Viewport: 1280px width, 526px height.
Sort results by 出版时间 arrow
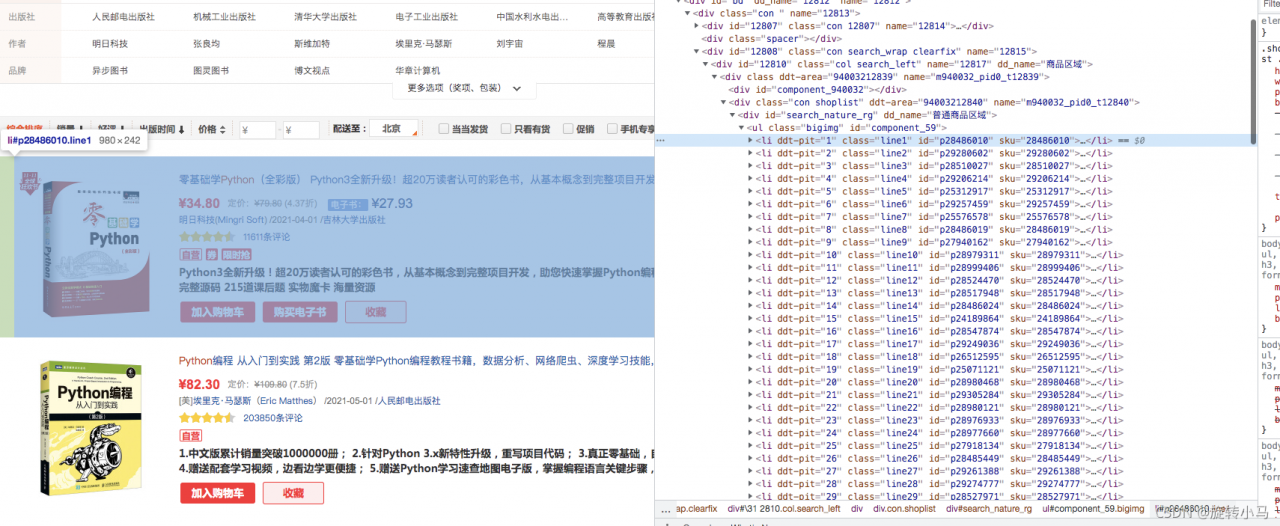pyautogui.click(x=182, y=129)
